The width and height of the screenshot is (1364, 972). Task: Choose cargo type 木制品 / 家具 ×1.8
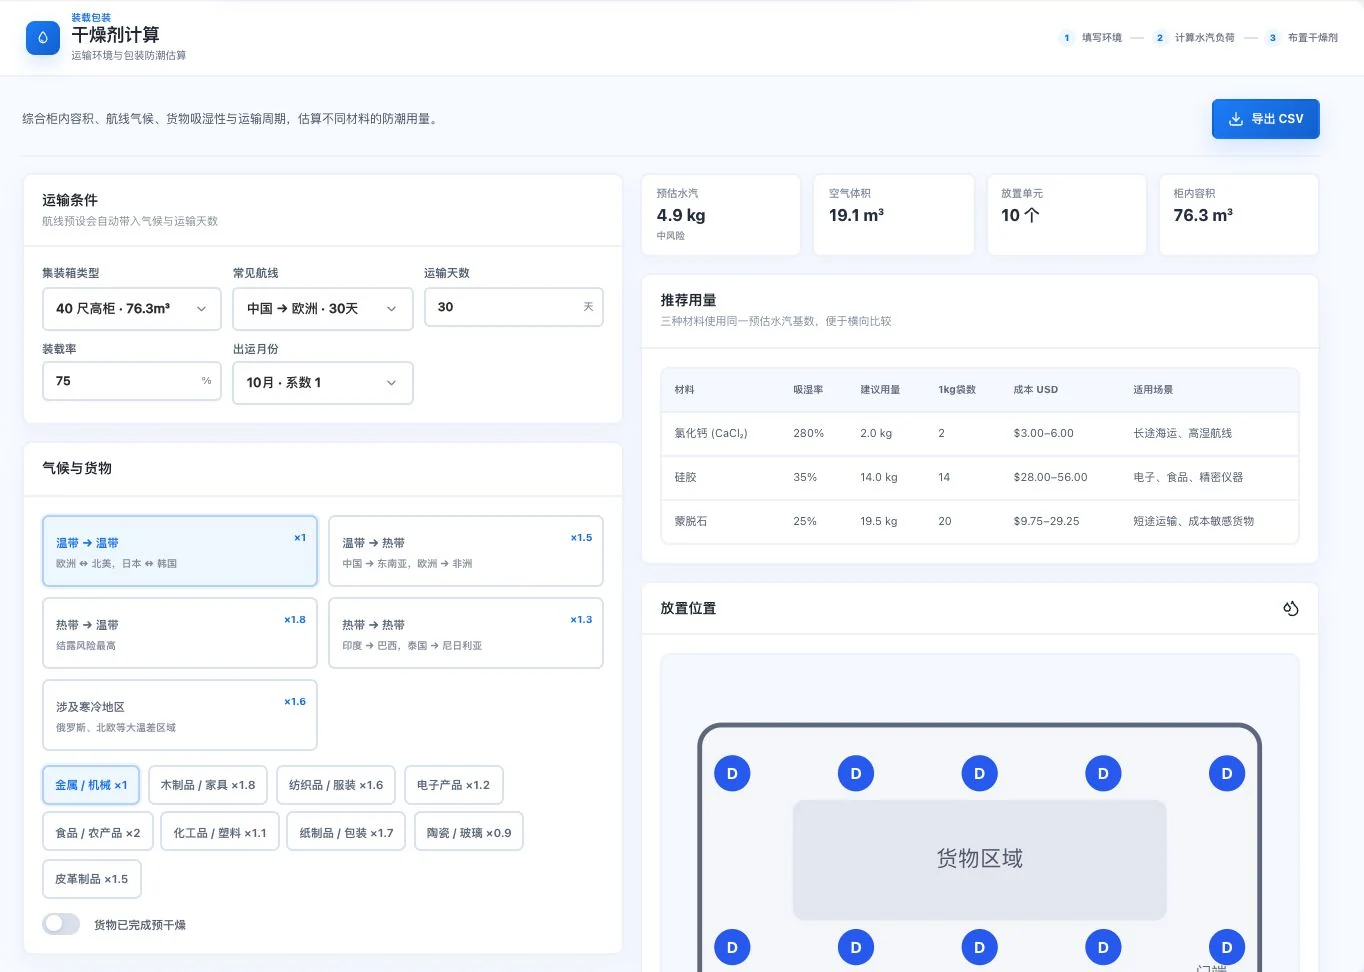click(x=208, y=785)
